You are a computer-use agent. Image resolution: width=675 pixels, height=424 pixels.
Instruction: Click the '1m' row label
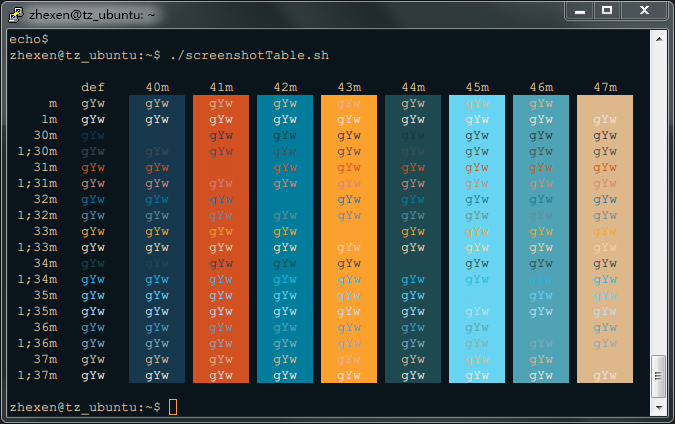click(49, 119)
